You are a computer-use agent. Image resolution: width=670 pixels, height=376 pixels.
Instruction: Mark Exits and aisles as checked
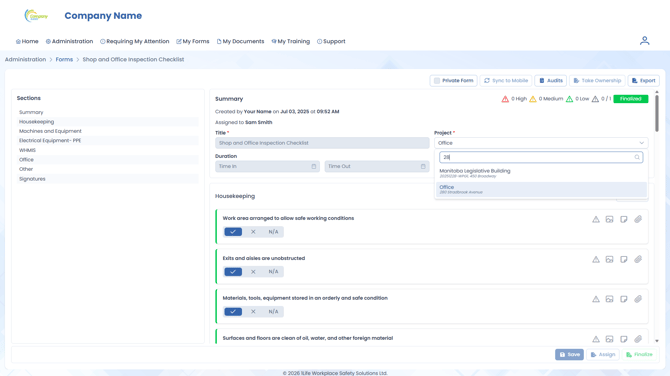[x=233, y=272]
